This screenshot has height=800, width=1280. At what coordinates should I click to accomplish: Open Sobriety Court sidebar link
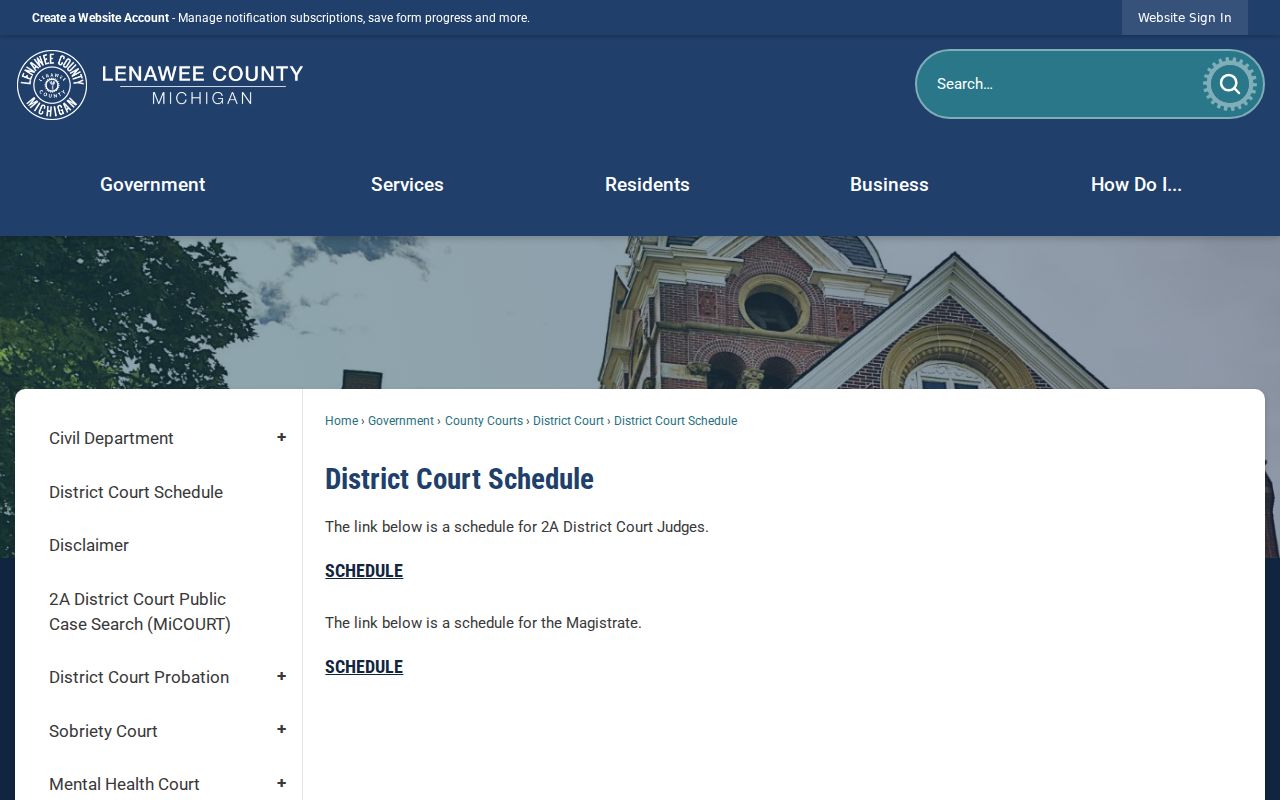103,731
